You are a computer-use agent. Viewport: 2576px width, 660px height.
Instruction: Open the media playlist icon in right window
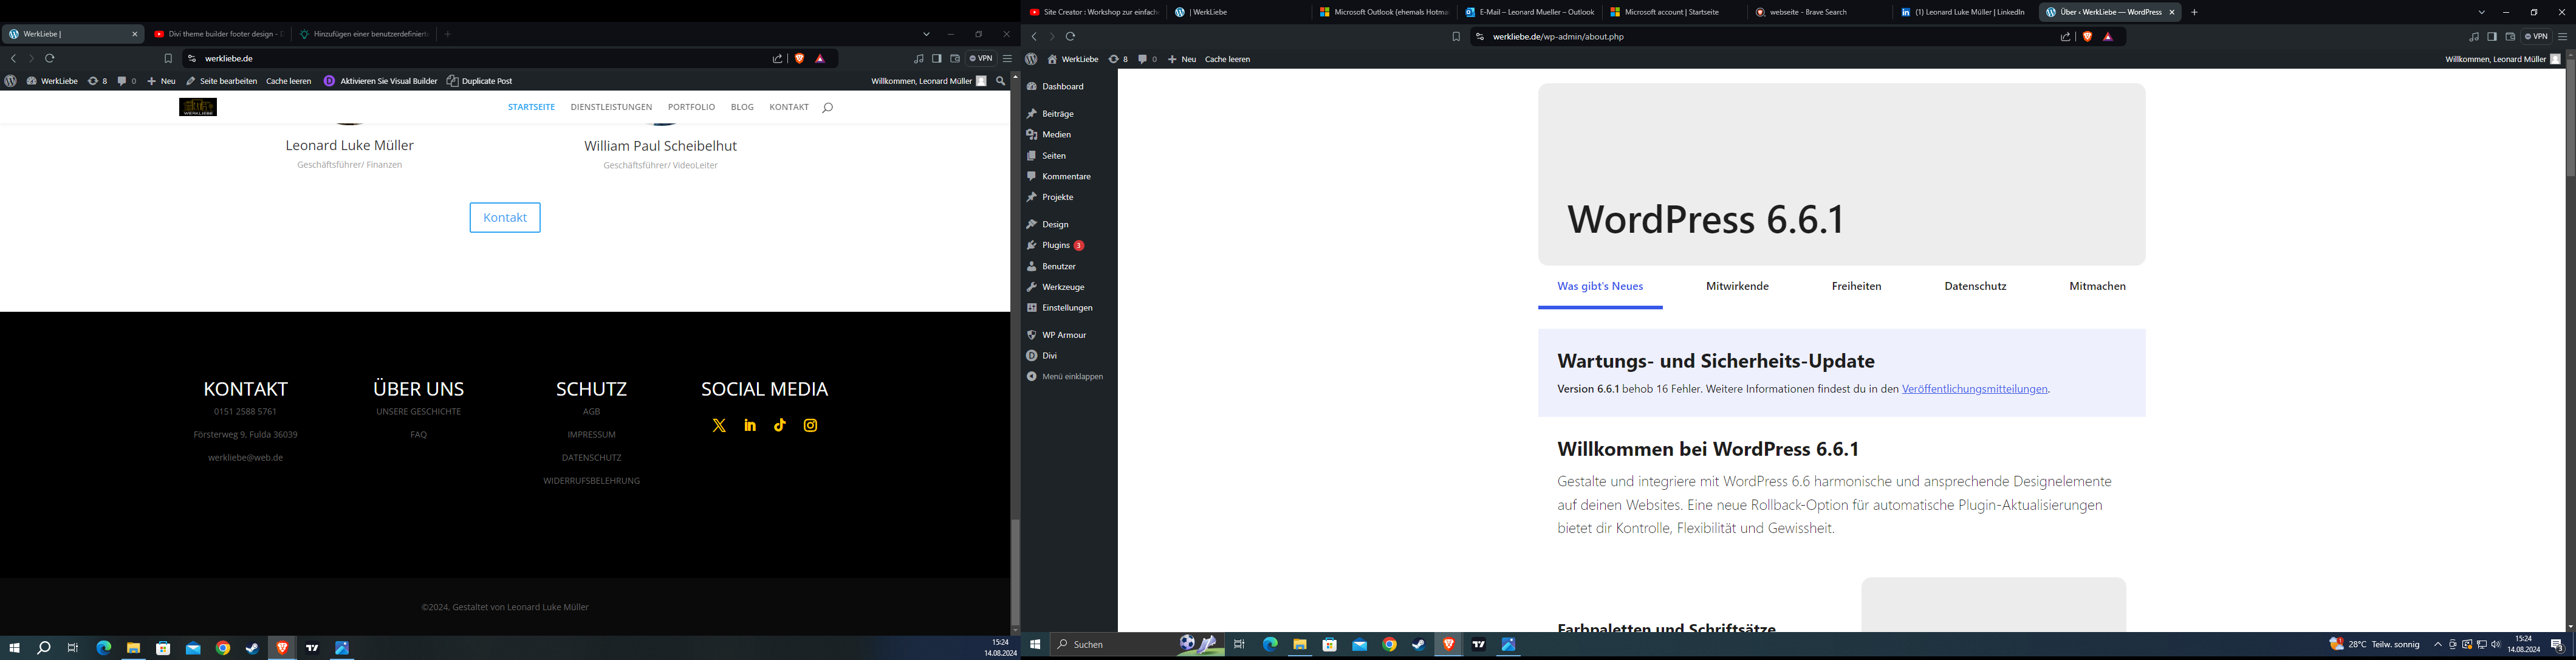pos(2474,37)
